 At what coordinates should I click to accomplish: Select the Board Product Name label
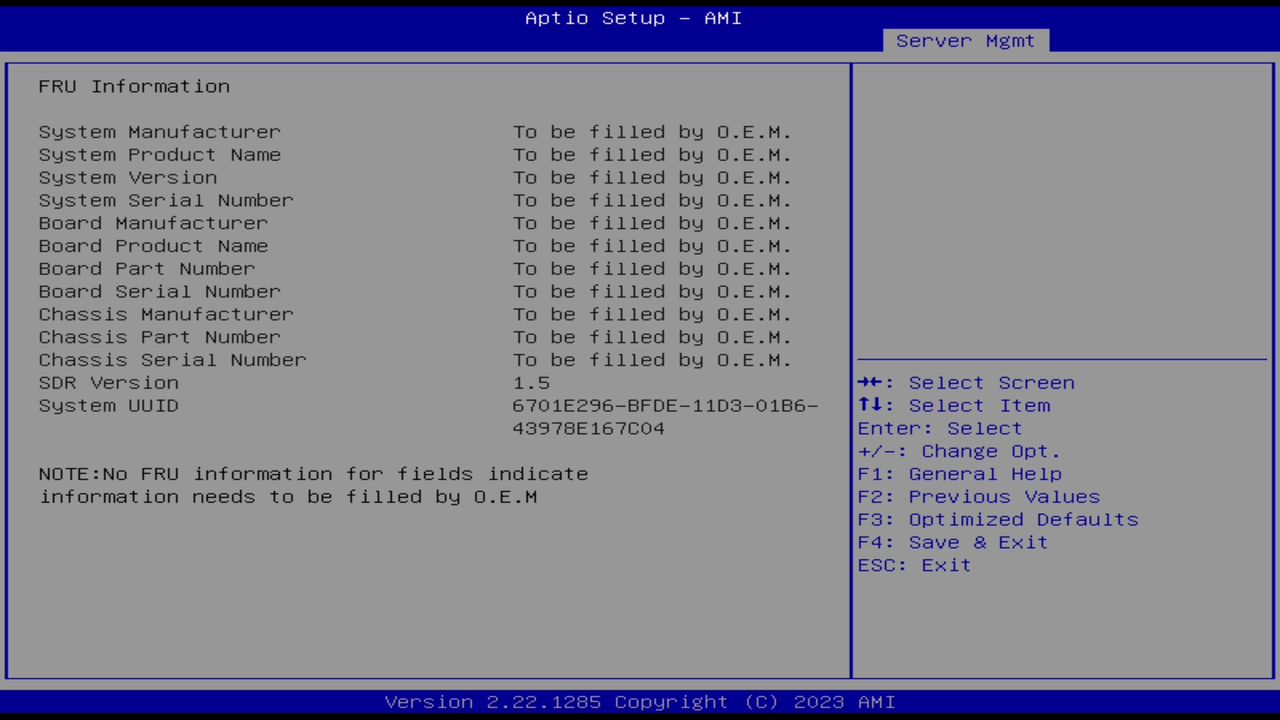click(154, 247)
